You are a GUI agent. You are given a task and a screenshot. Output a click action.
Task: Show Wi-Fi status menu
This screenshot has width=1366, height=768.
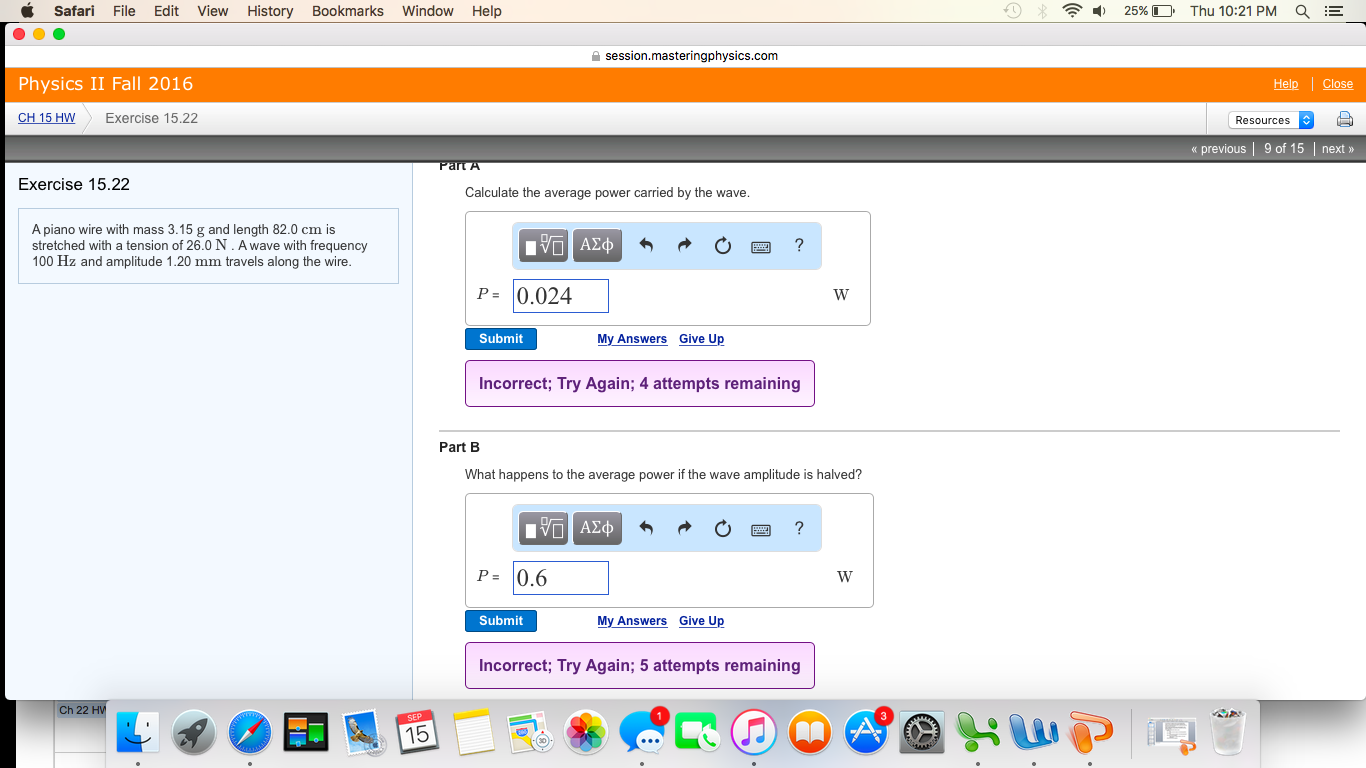(x=1072, y=11)
